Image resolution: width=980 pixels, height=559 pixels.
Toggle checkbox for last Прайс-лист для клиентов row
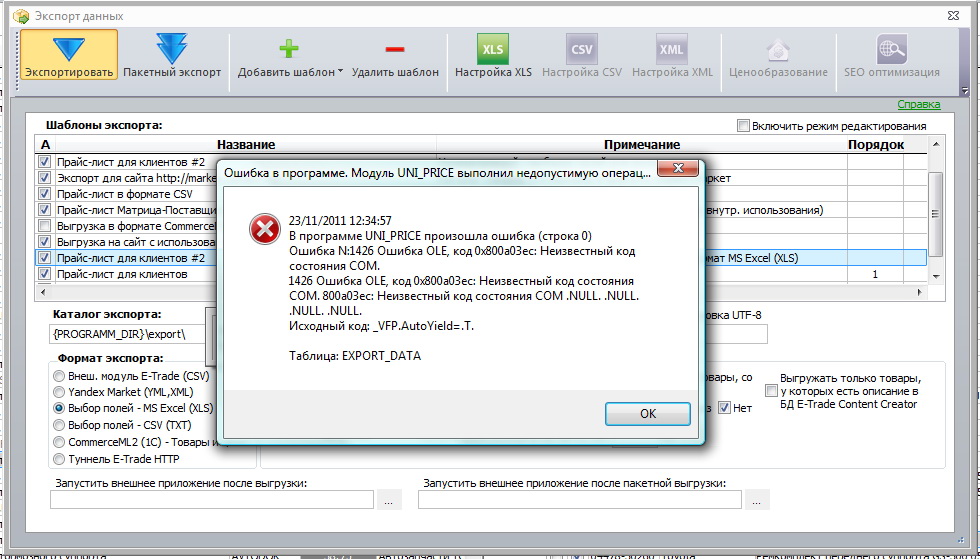(44, 273)
